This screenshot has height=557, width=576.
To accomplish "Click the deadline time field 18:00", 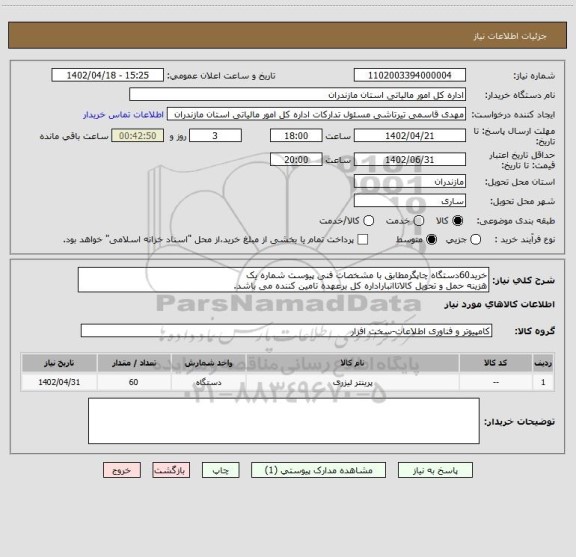I will [296, 136].
